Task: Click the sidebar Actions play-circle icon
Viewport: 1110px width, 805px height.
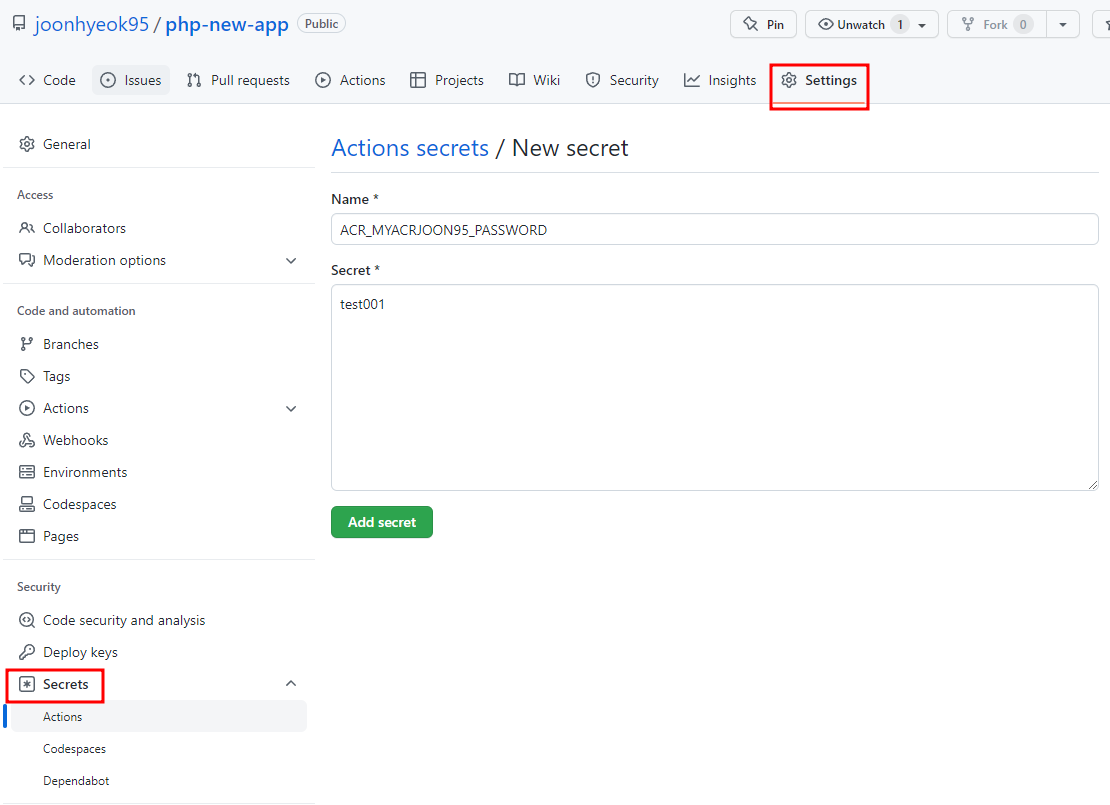Action: tap(27, 408)
